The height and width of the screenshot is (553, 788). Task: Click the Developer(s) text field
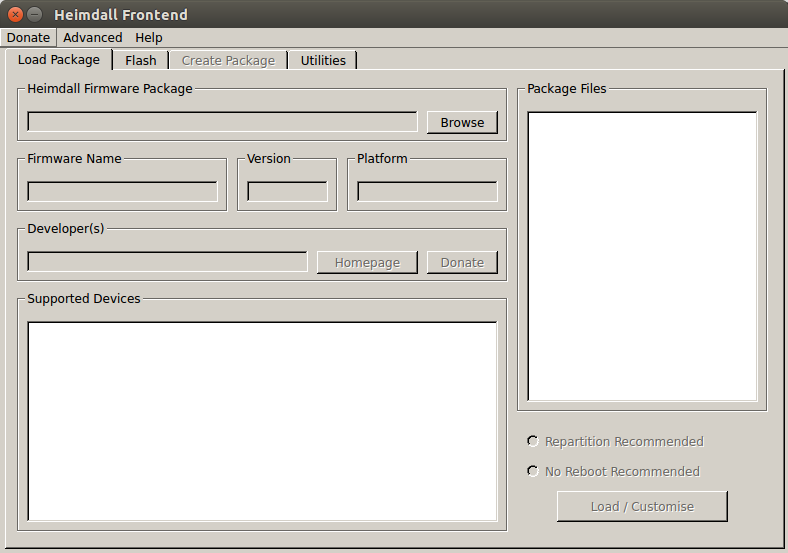point(167,262)
